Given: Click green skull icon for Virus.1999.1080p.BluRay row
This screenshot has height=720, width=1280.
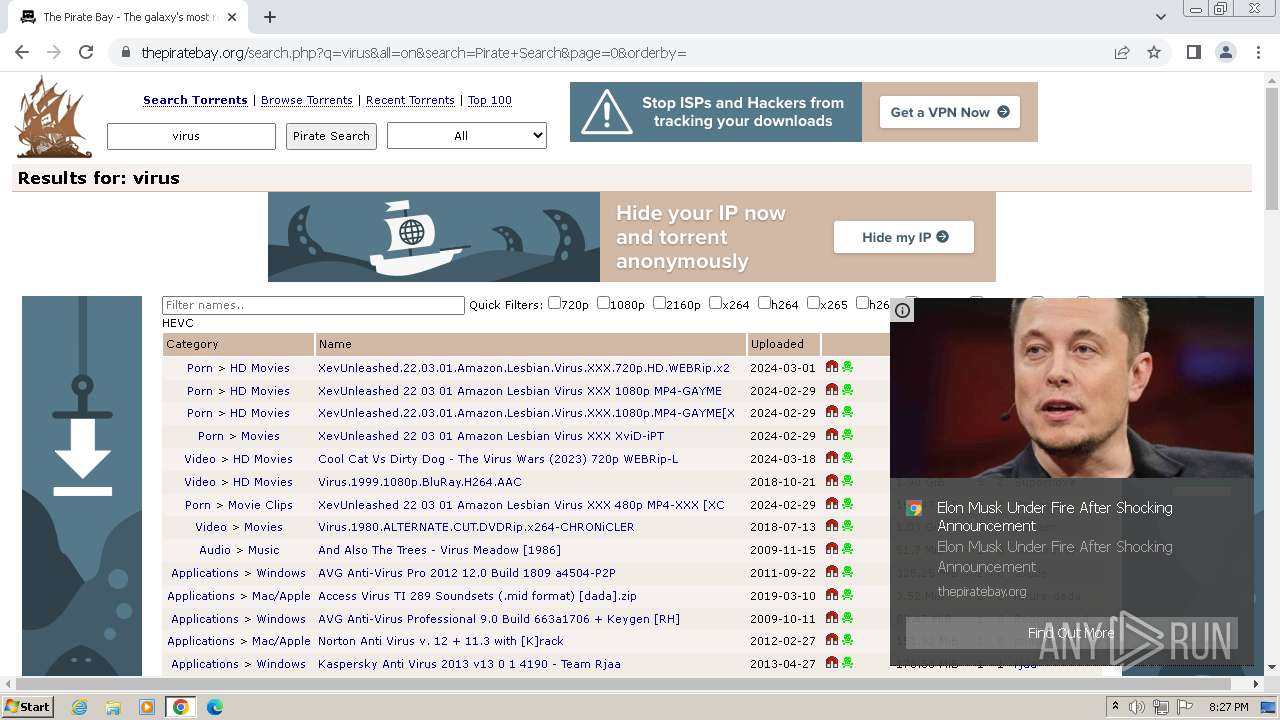Looking at the screenshot, I should click(847, 481).
